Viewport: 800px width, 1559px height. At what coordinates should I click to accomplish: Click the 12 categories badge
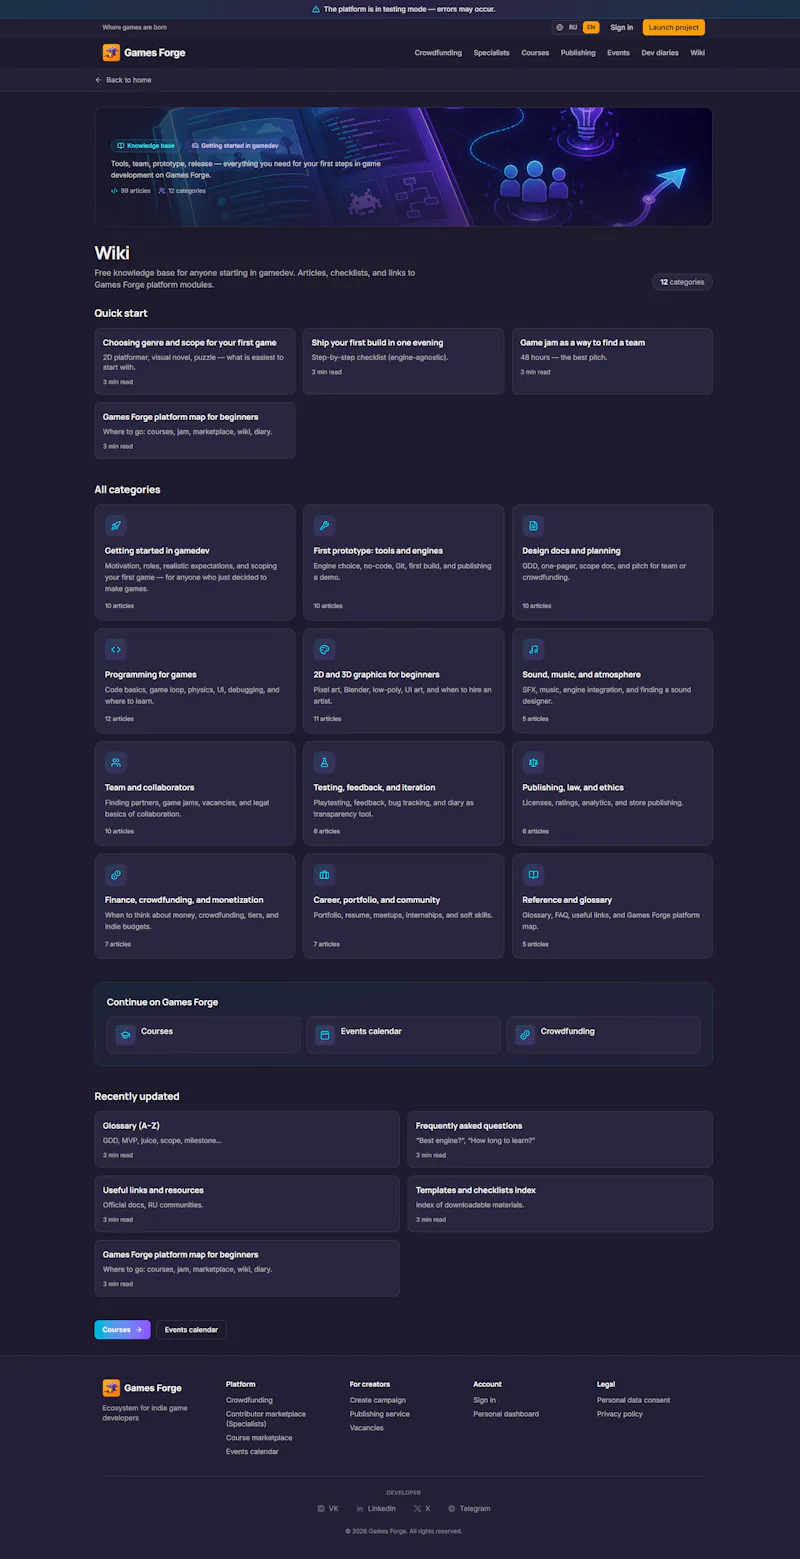[682, 282]
